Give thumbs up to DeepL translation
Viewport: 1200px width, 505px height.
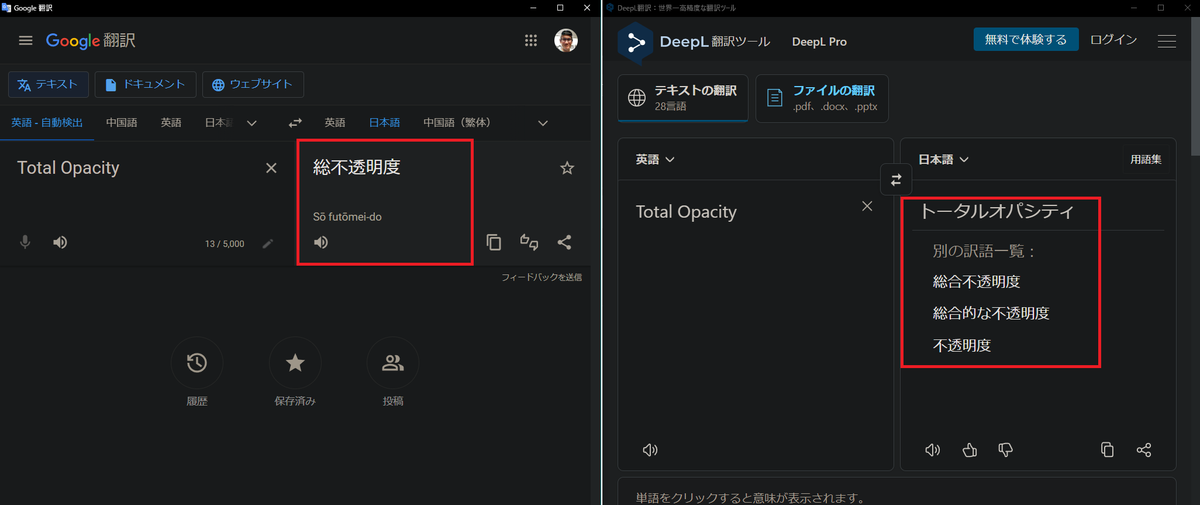click(x=969, y=450)
